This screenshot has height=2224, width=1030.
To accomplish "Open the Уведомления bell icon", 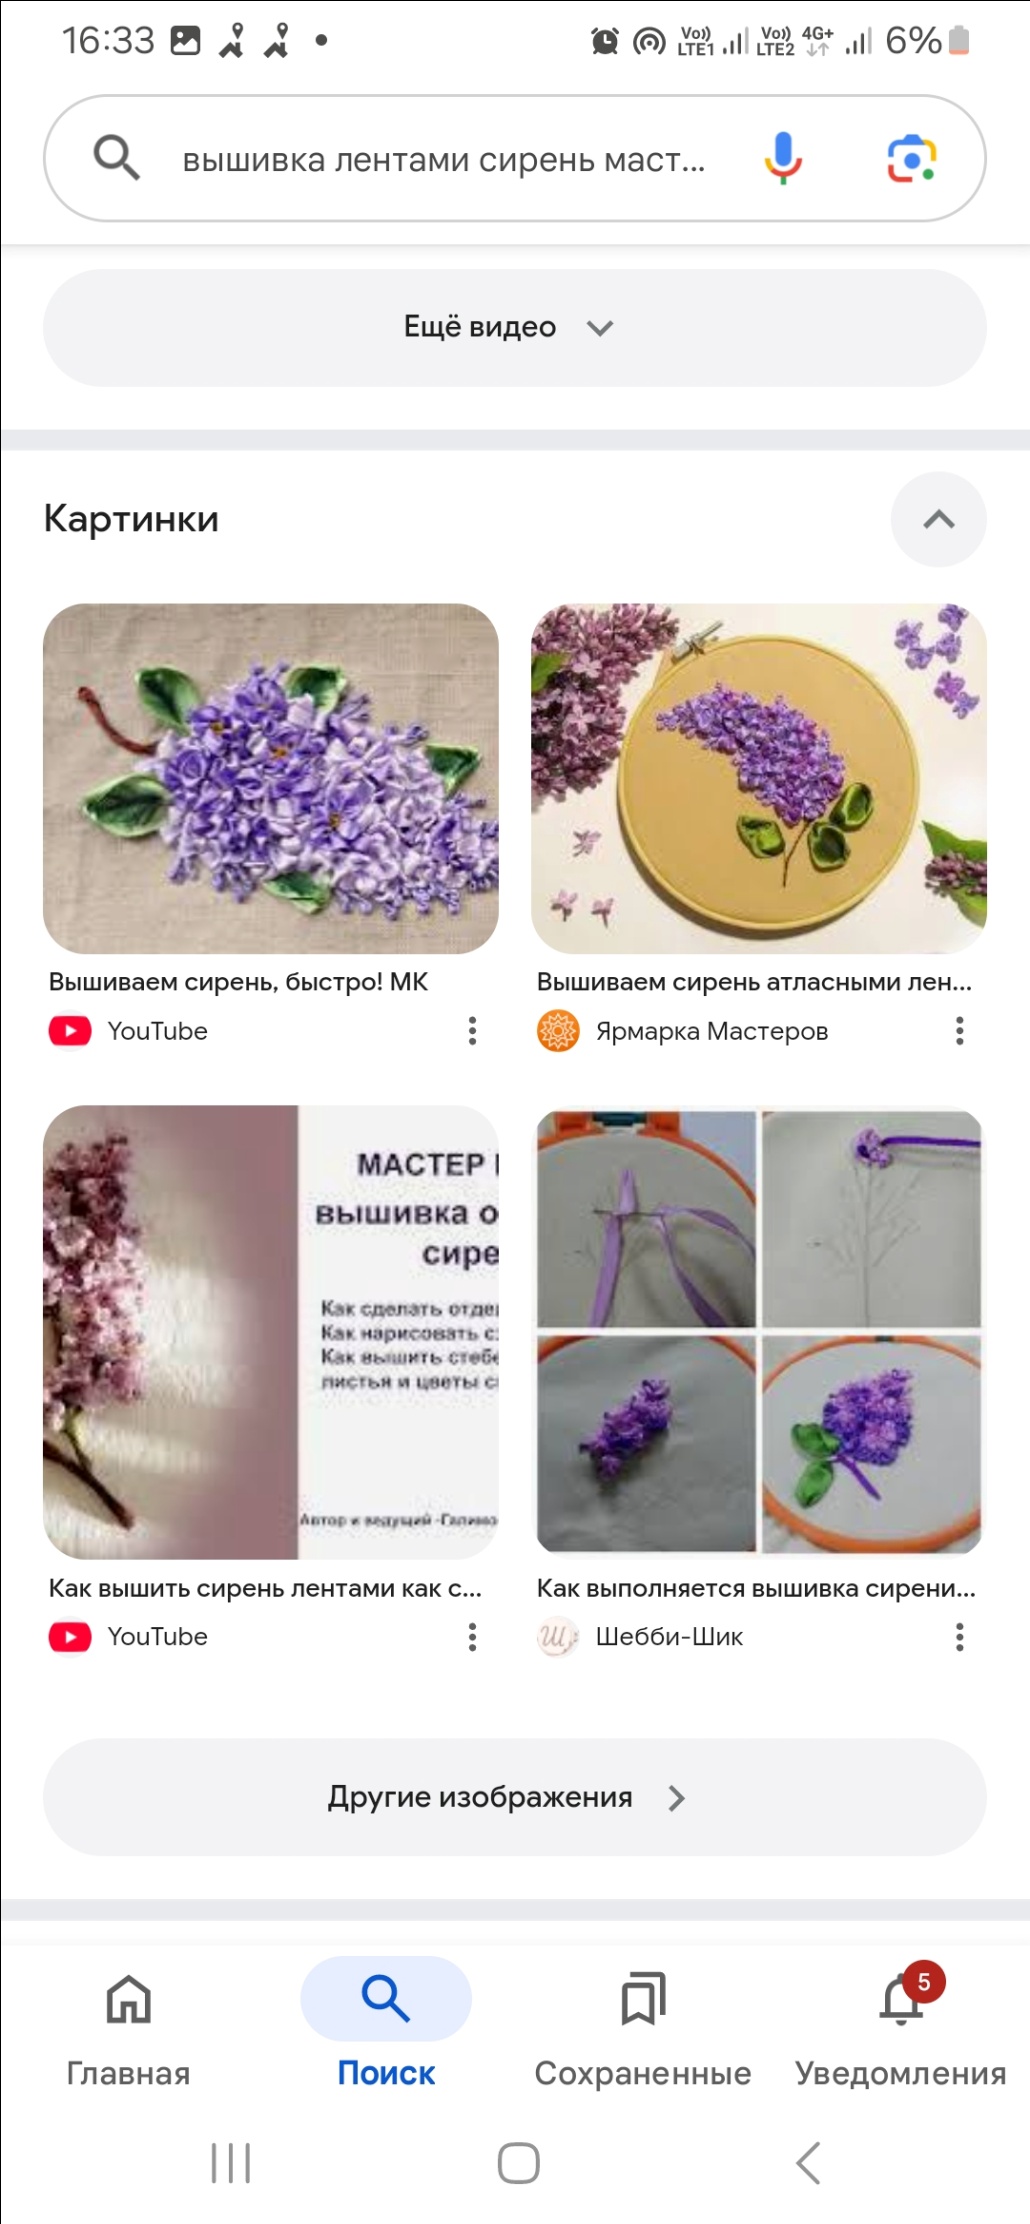I will [x=901, y=2000].
